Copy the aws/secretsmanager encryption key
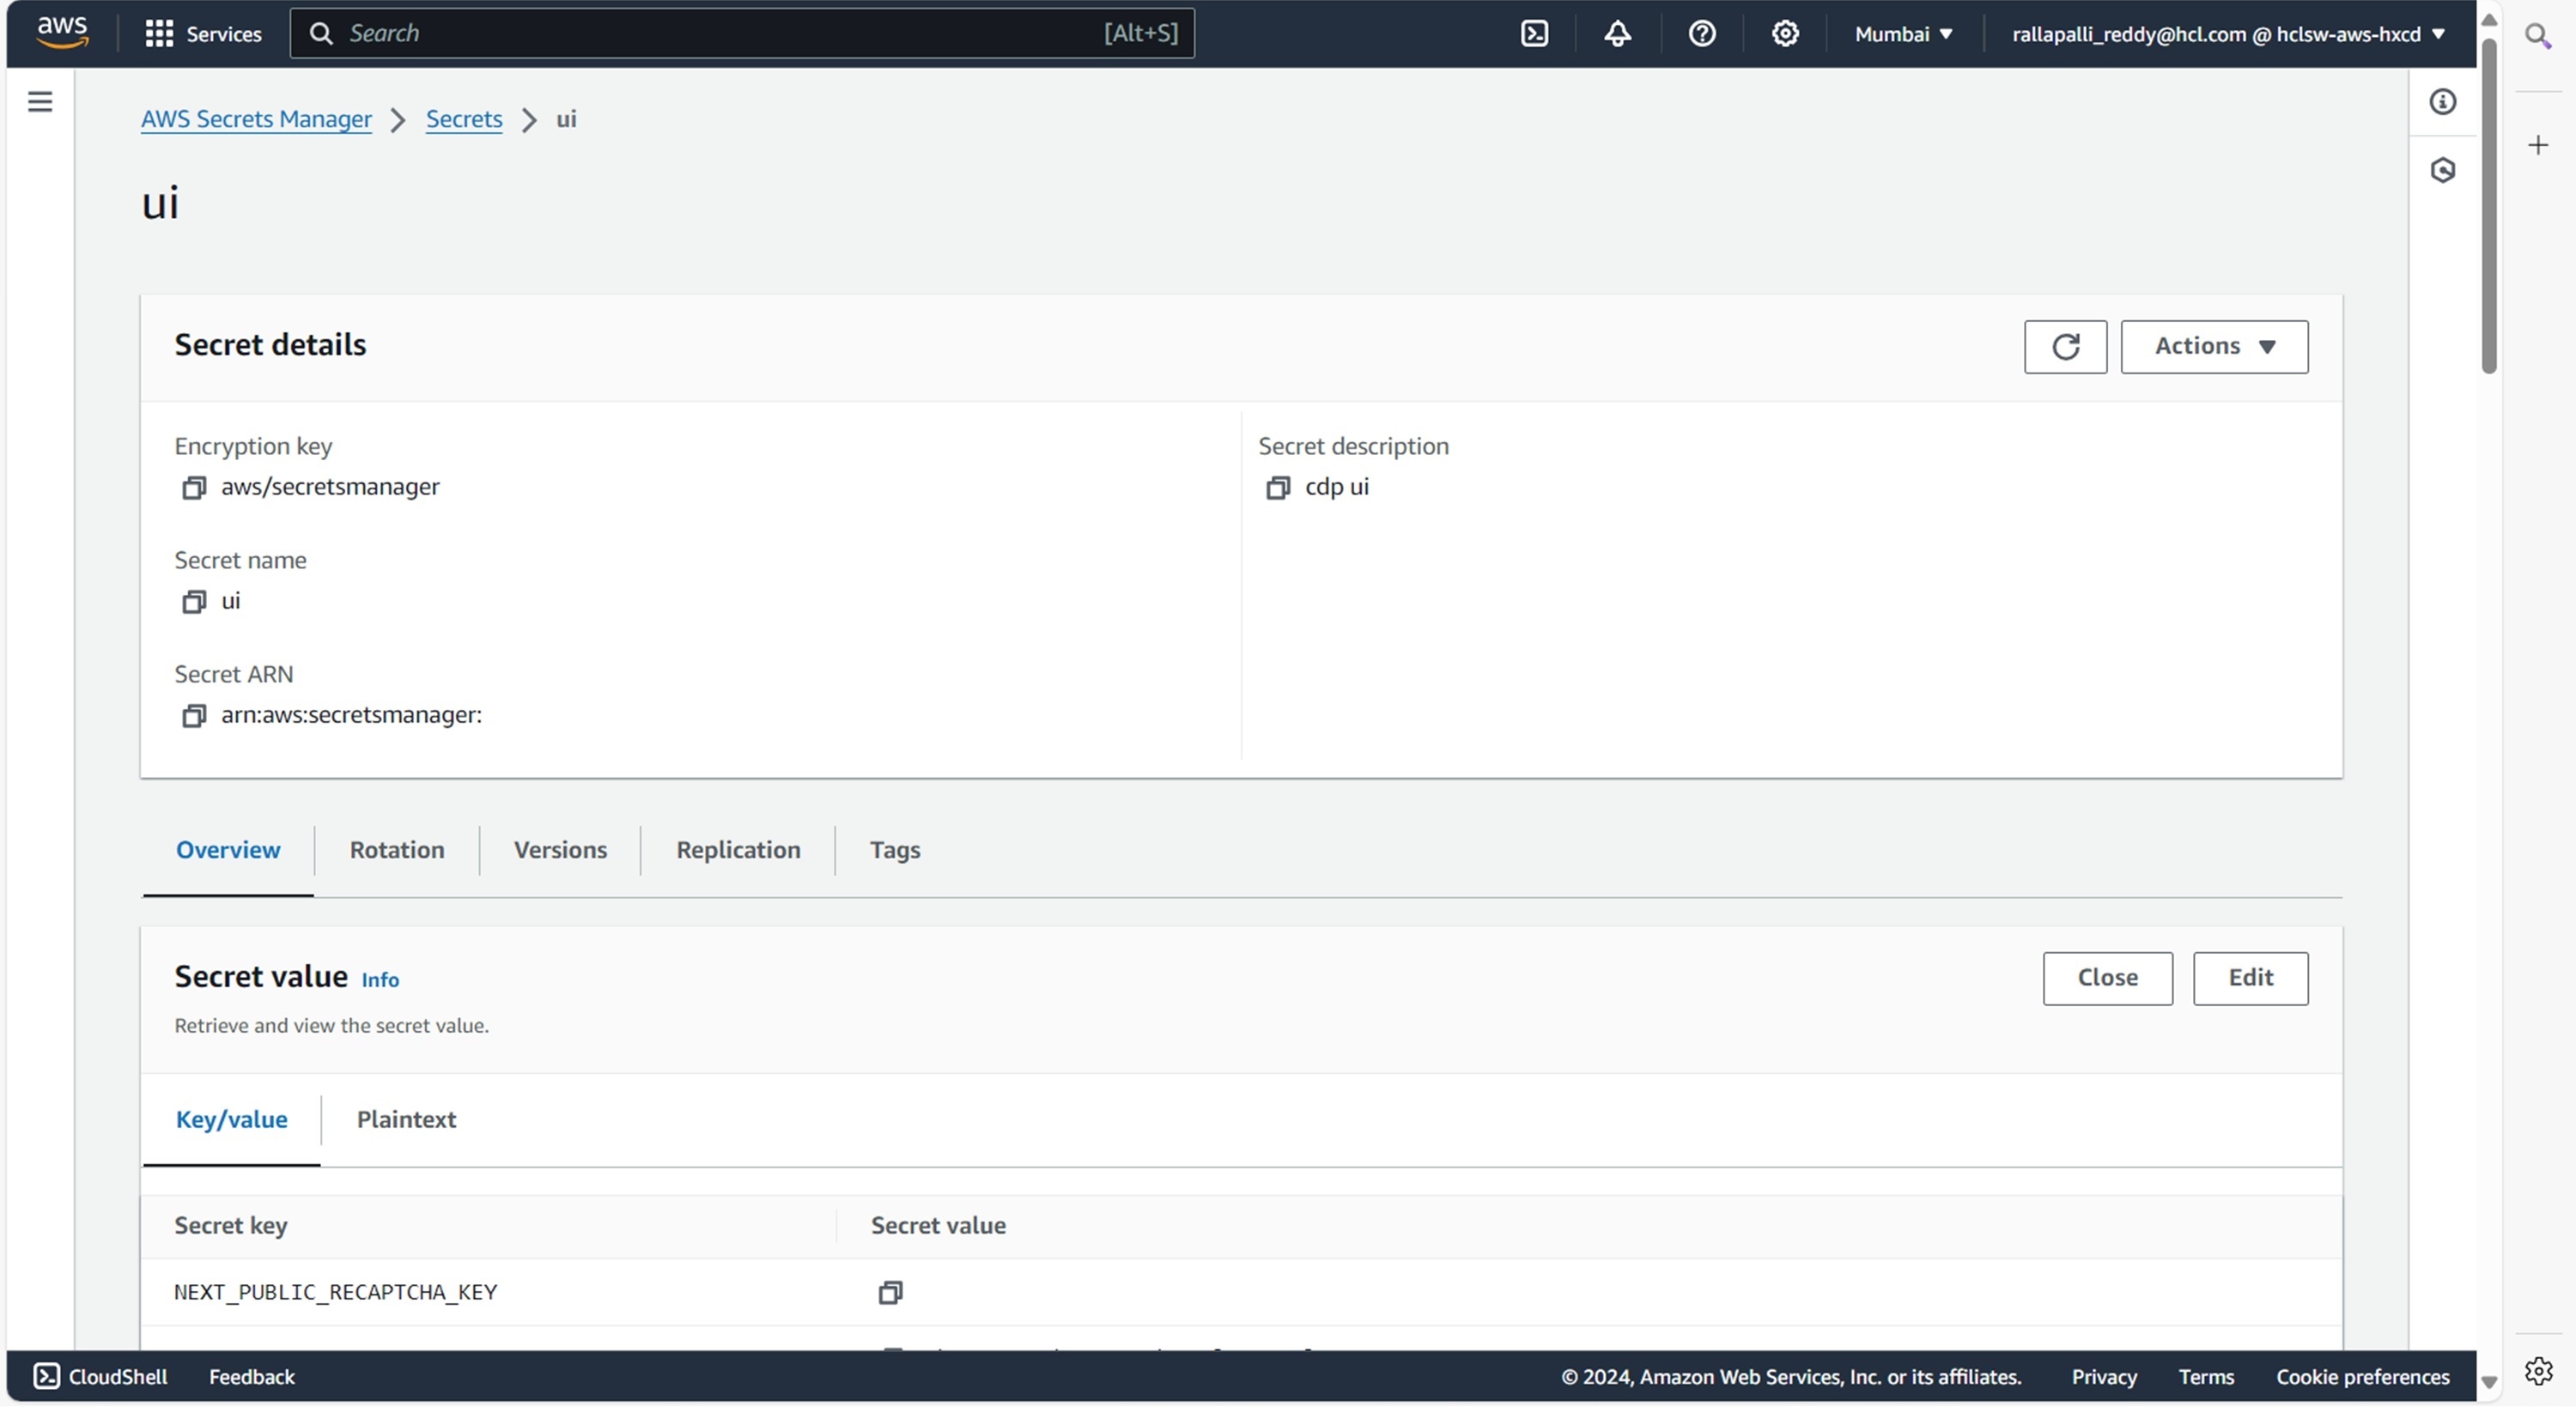This screenshot has height=1407, width=2576. coord(194,488)
